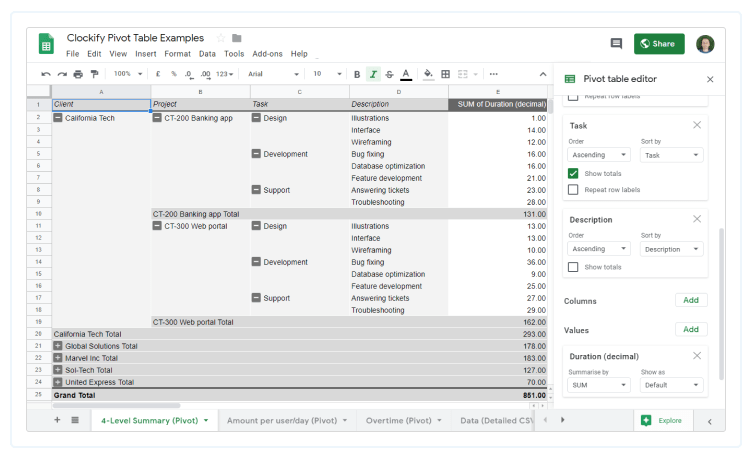Open Task Order Ascending dropdown
The image size is (752, 458).
point(599,155)
